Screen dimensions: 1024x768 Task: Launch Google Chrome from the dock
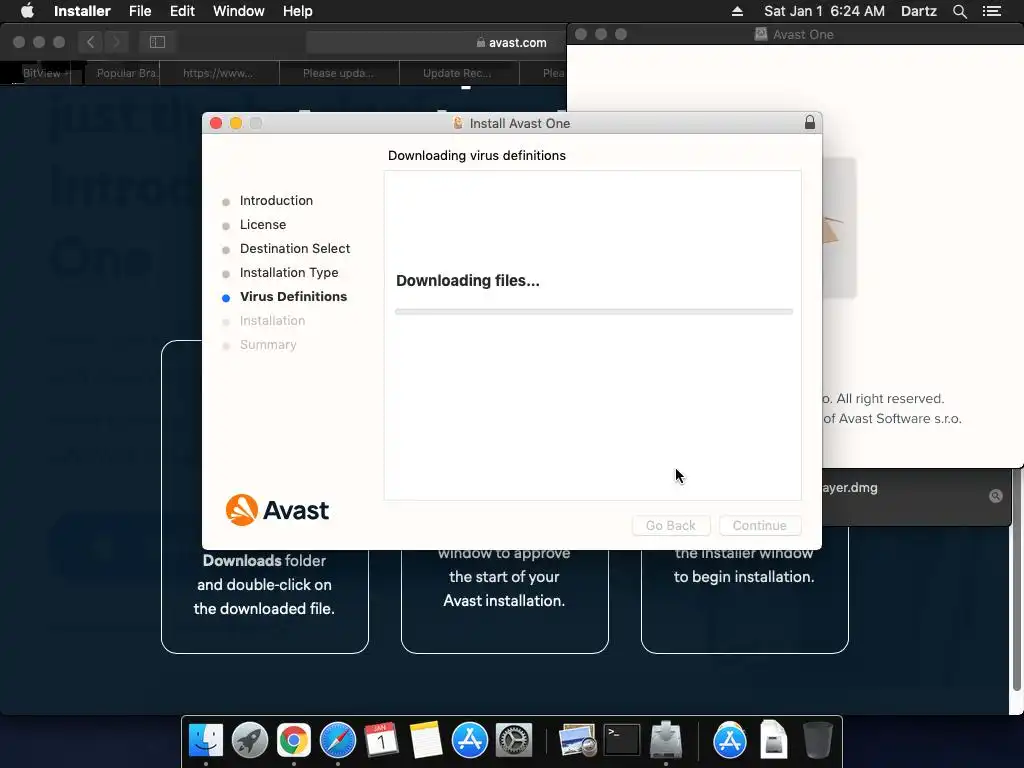[x=293, y=741]
